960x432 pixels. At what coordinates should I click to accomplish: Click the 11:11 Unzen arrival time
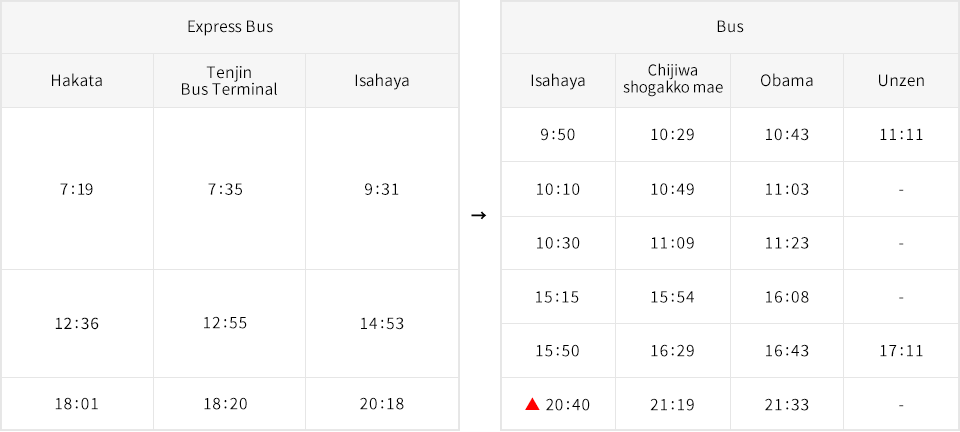pyautogui.click(x=902, y=135)
